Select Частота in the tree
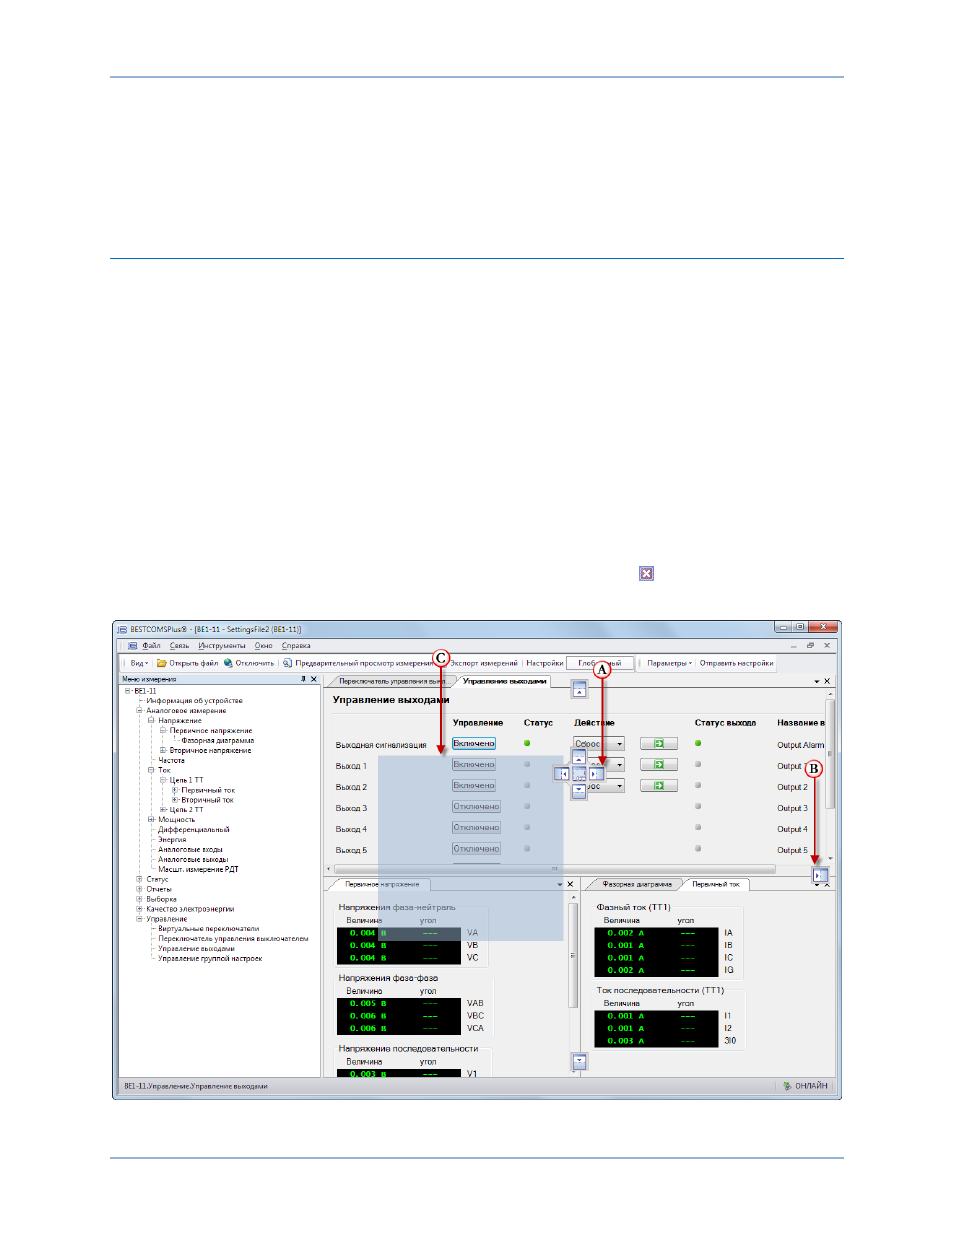 click(x=171, y=761)
